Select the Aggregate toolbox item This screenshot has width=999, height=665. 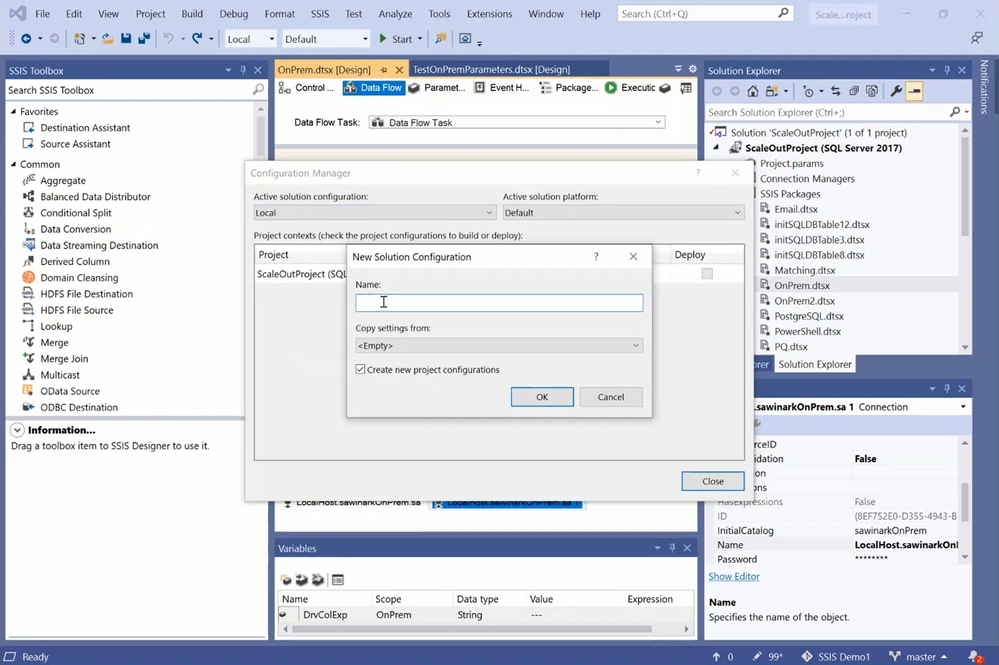(x=63, y=181)
